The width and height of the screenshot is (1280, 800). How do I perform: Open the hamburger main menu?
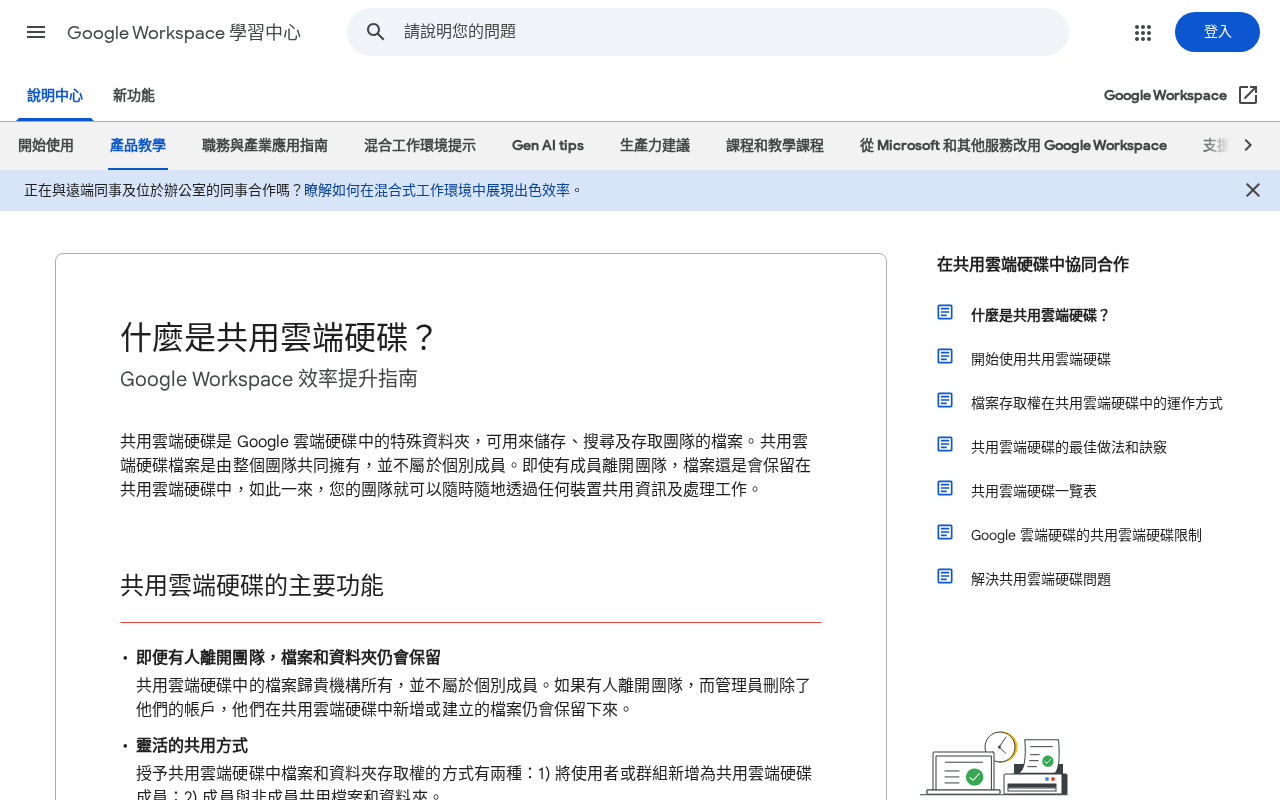[x=36, y=32]
